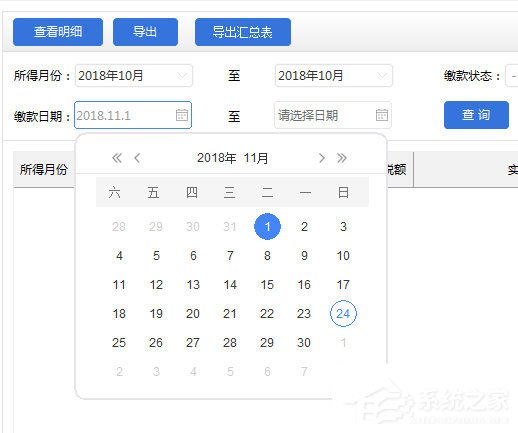518x433 pixels.
Task: Select date 16 in the calendar
Action: click(x=304, y=285)
